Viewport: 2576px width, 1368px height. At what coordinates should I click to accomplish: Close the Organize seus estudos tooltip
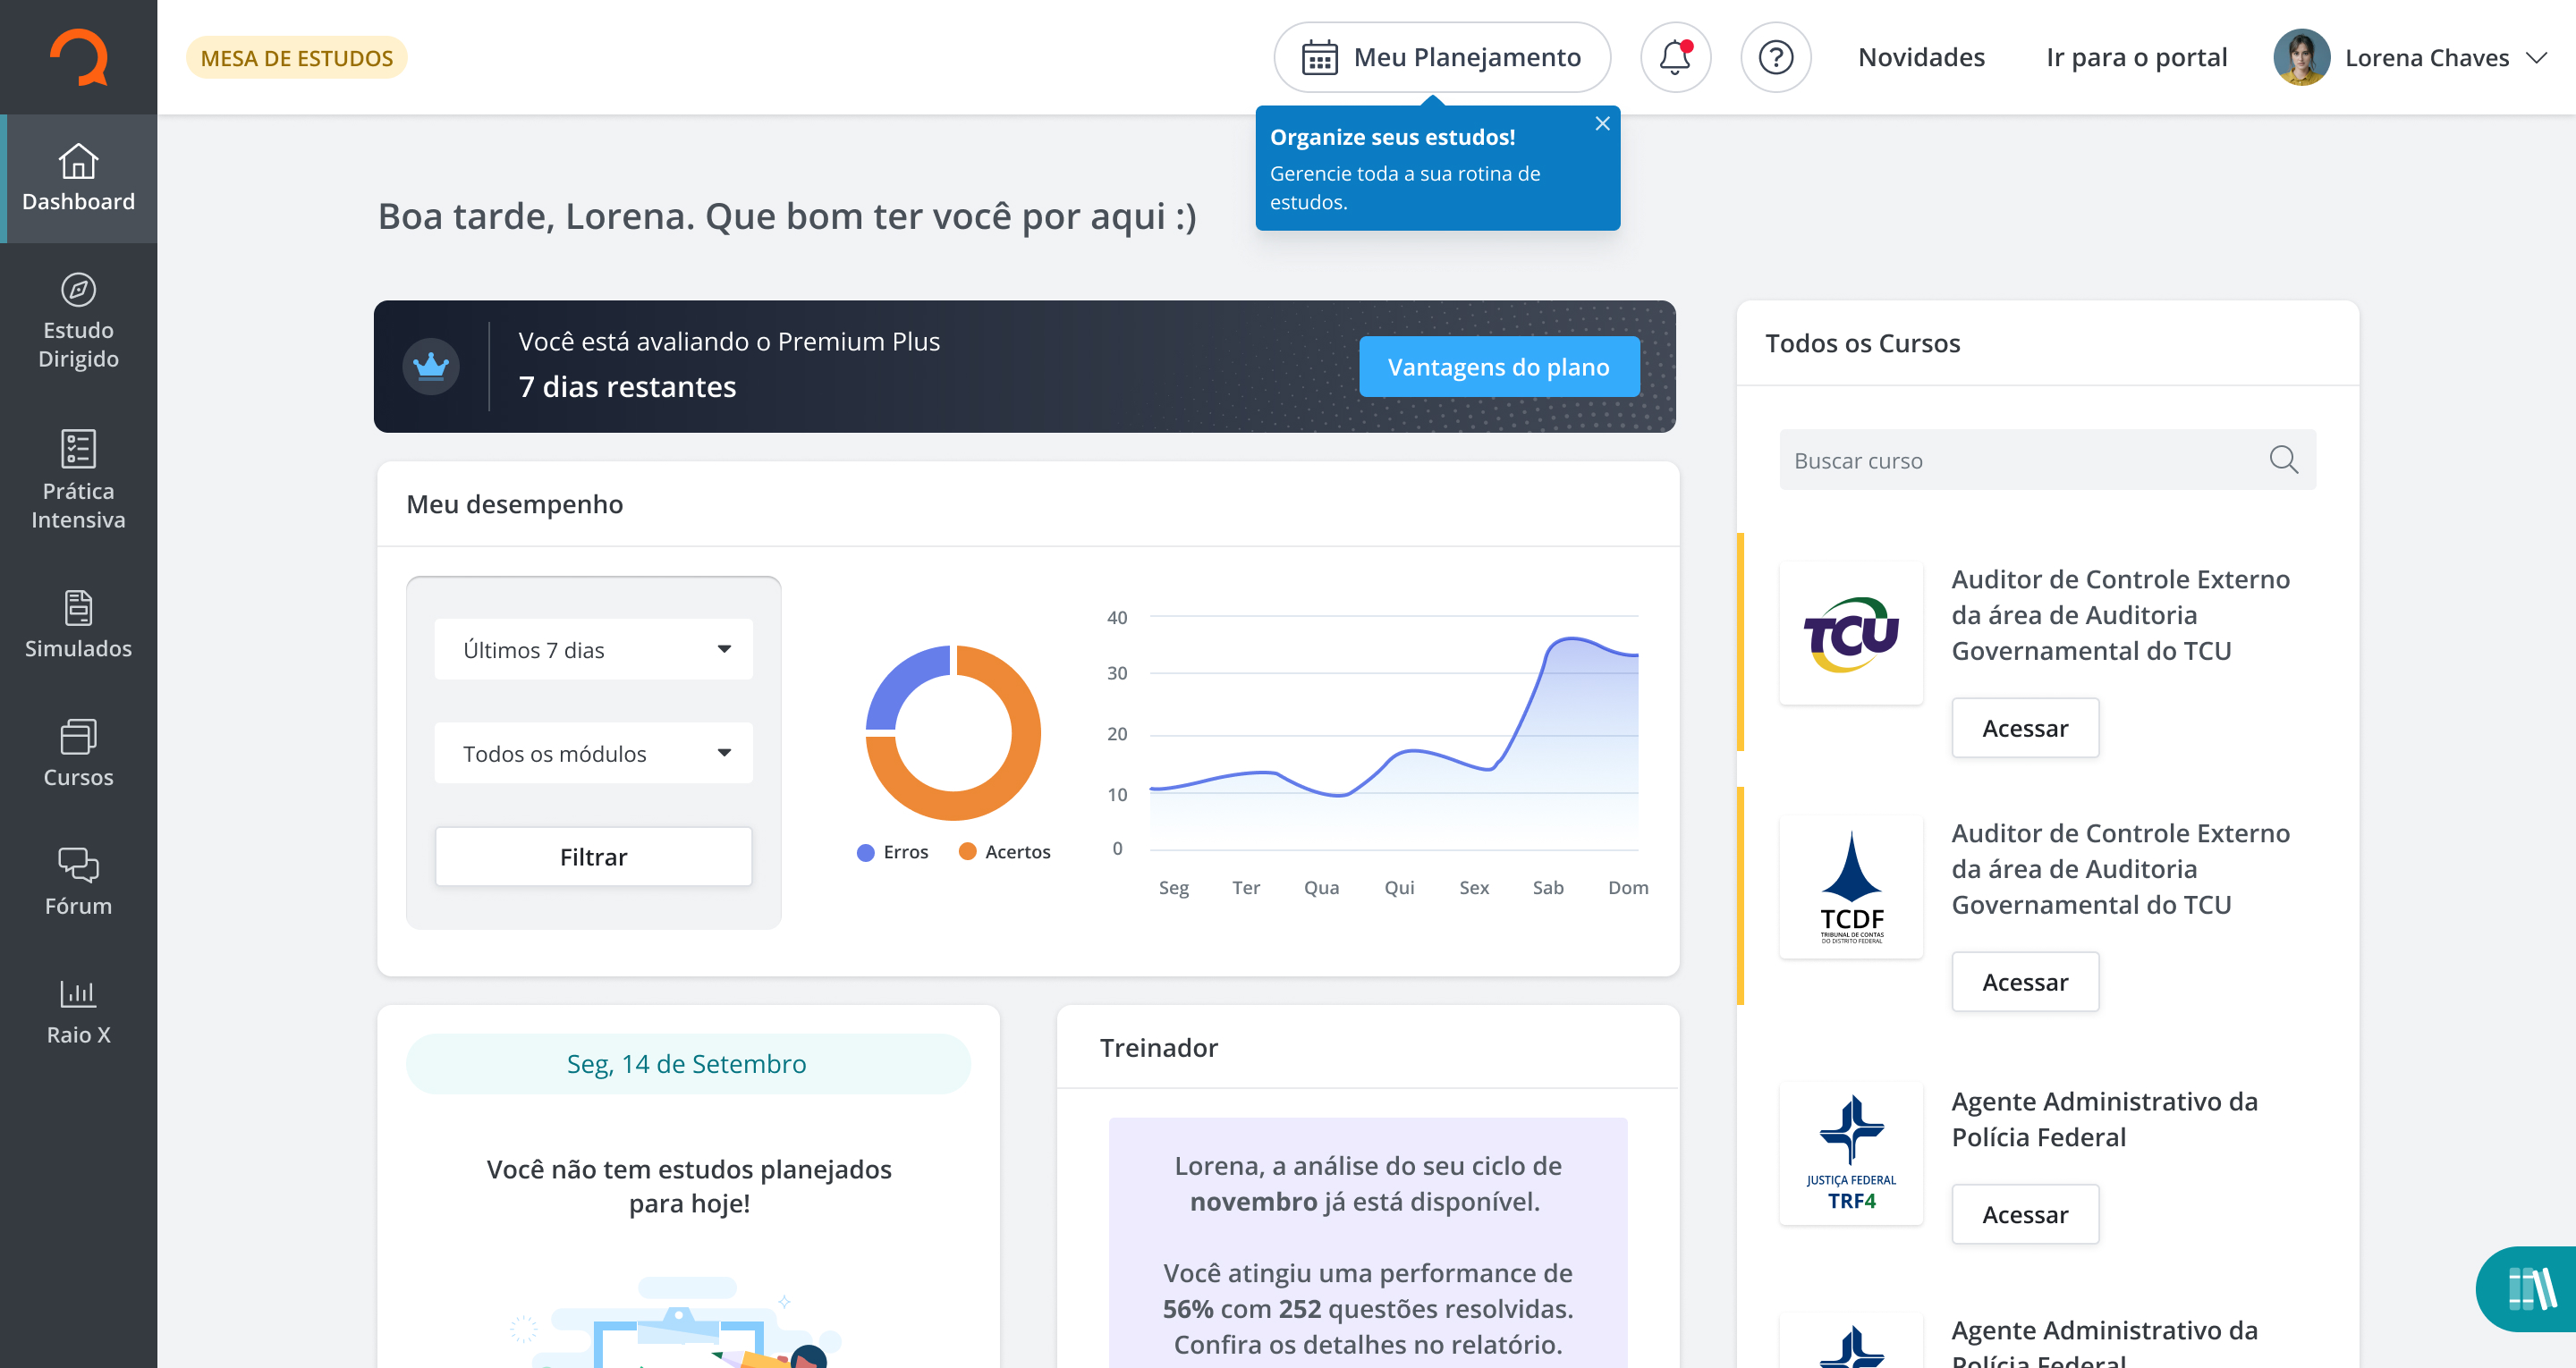pos(1602,123)
